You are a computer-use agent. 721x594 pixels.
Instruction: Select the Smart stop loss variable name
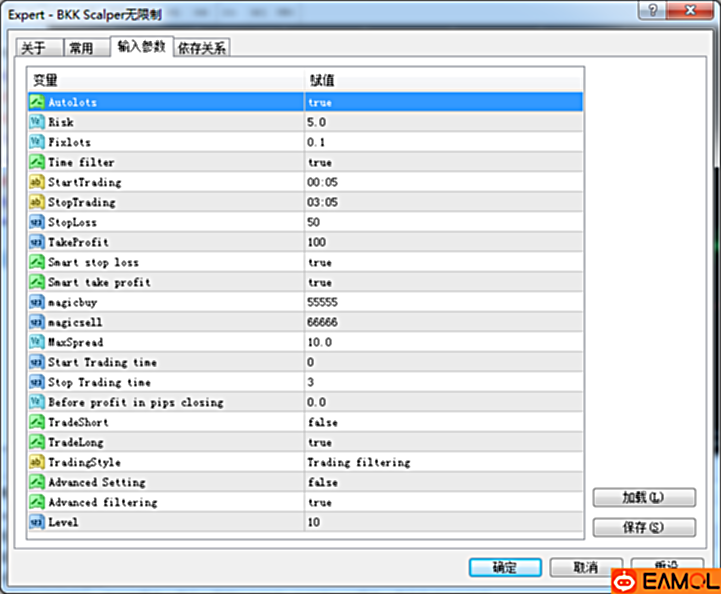[93, 262]
